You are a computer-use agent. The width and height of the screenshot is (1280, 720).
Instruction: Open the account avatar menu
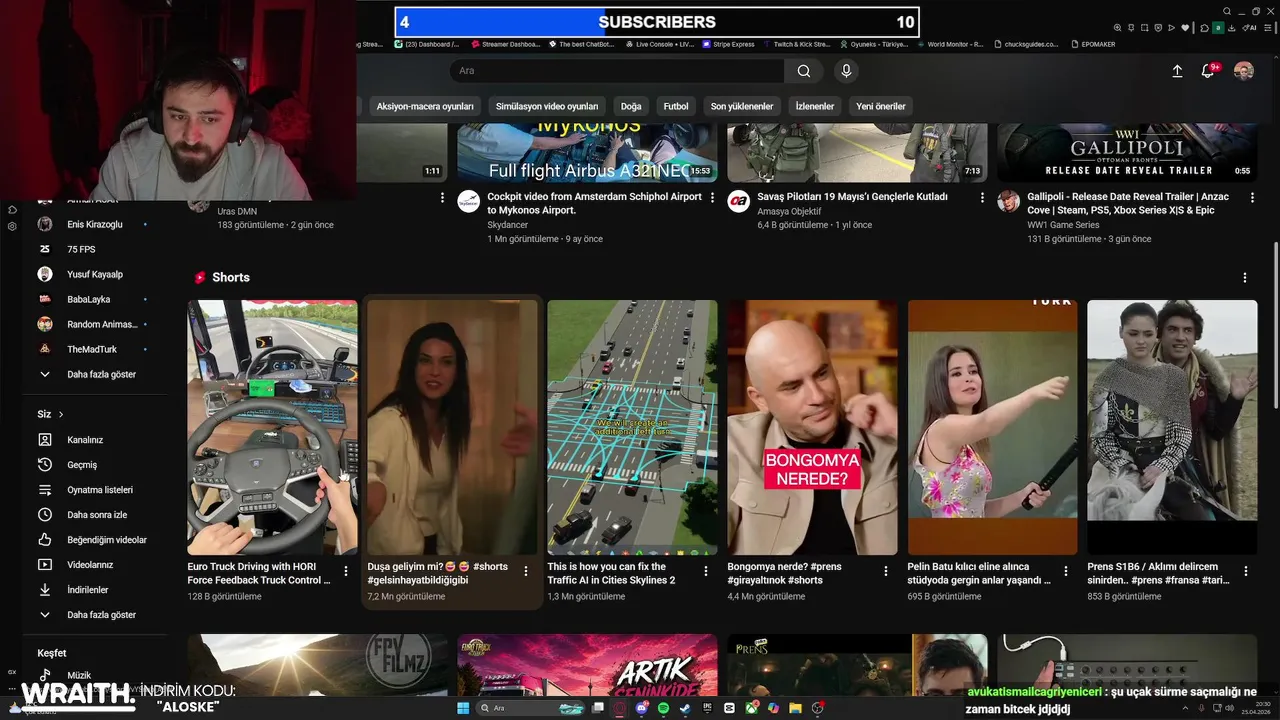[x=1244, y=71]
